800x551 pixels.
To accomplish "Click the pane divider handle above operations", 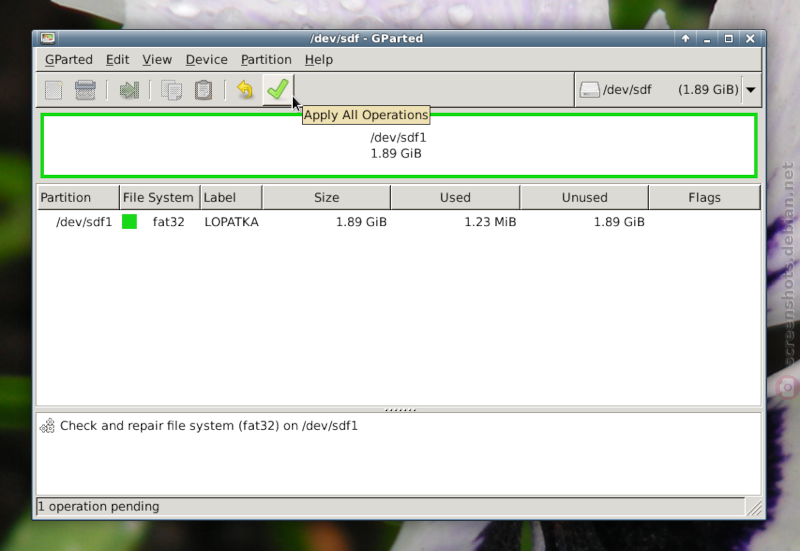I will pyautogui.click(x=401, y=410).
